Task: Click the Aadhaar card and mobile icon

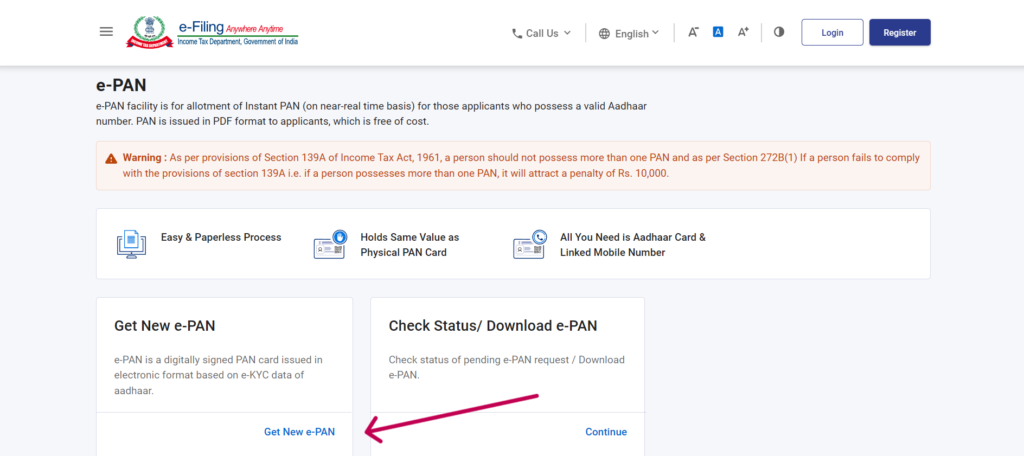Action: tap(529, 244)
